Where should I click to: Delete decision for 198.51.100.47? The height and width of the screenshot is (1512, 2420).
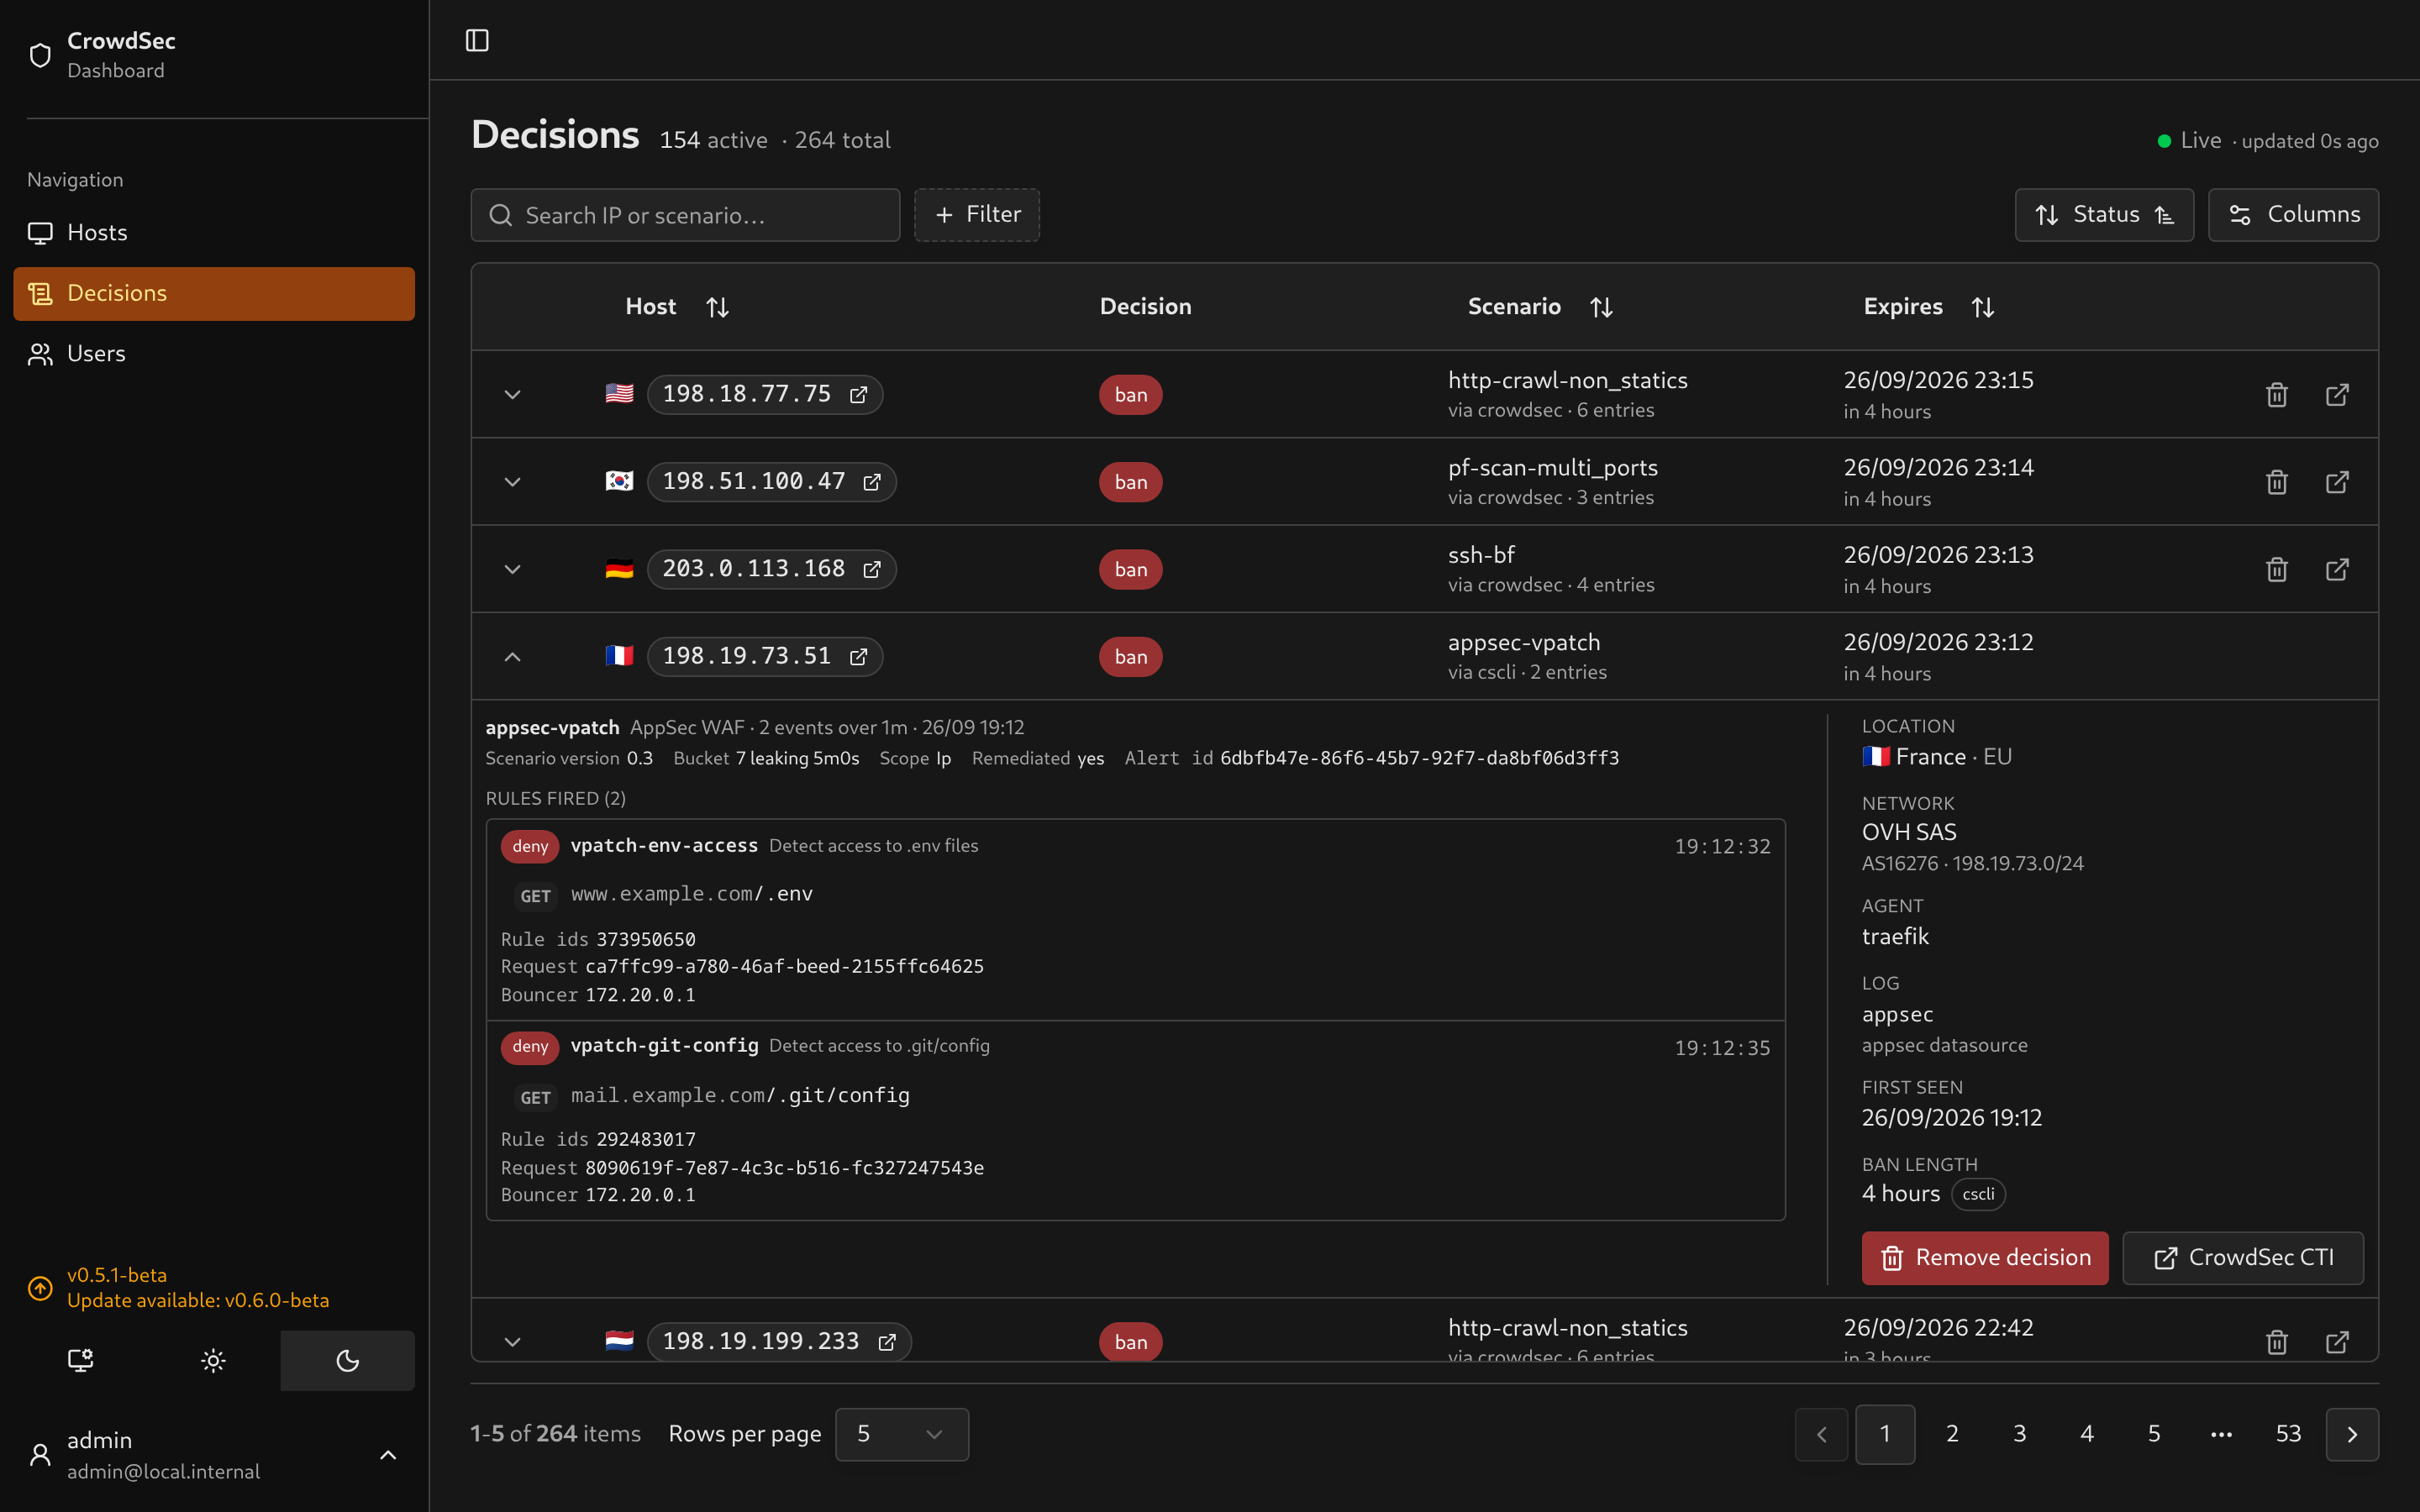coord(2277,482)
